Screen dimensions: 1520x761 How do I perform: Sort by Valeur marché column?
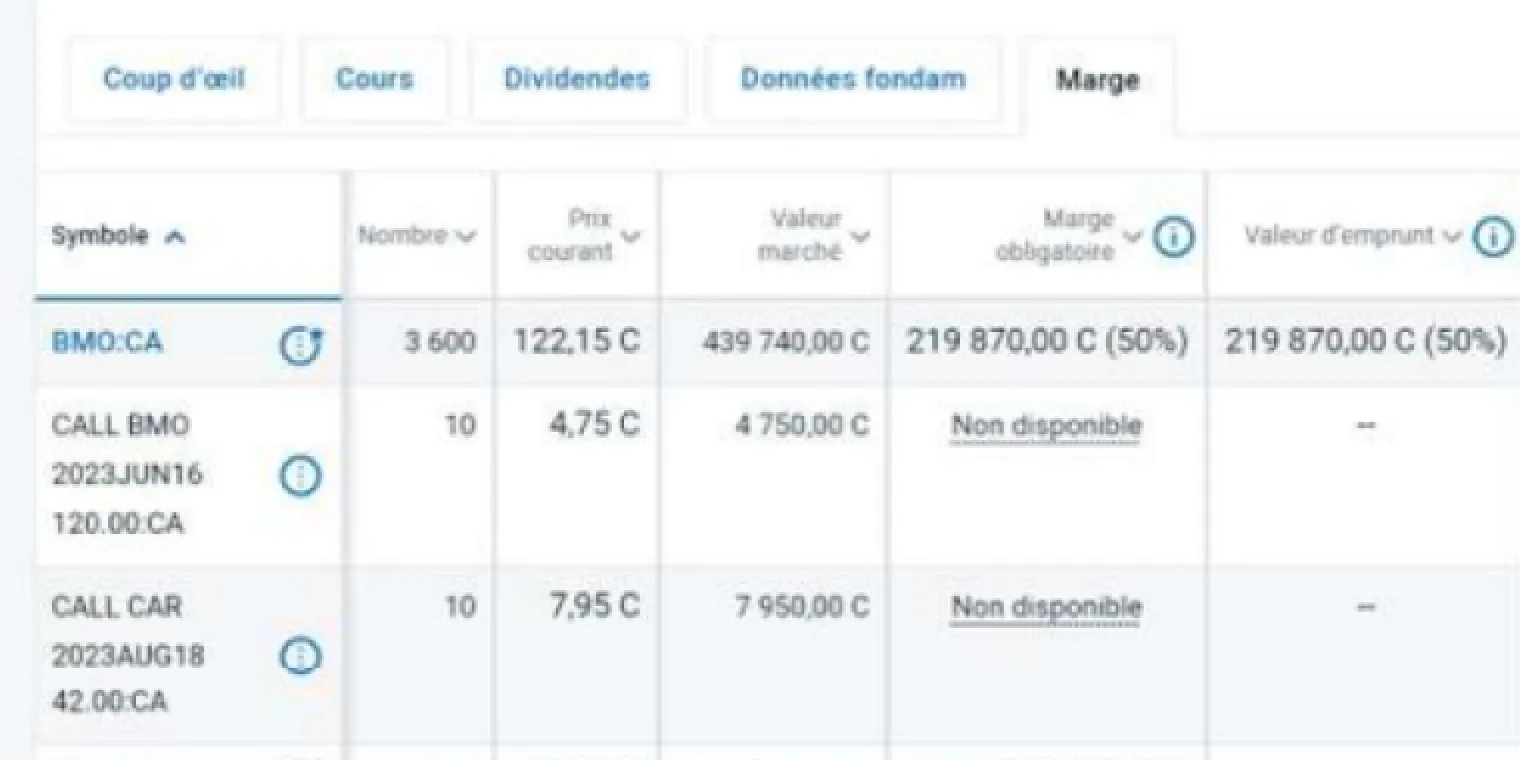860,237
